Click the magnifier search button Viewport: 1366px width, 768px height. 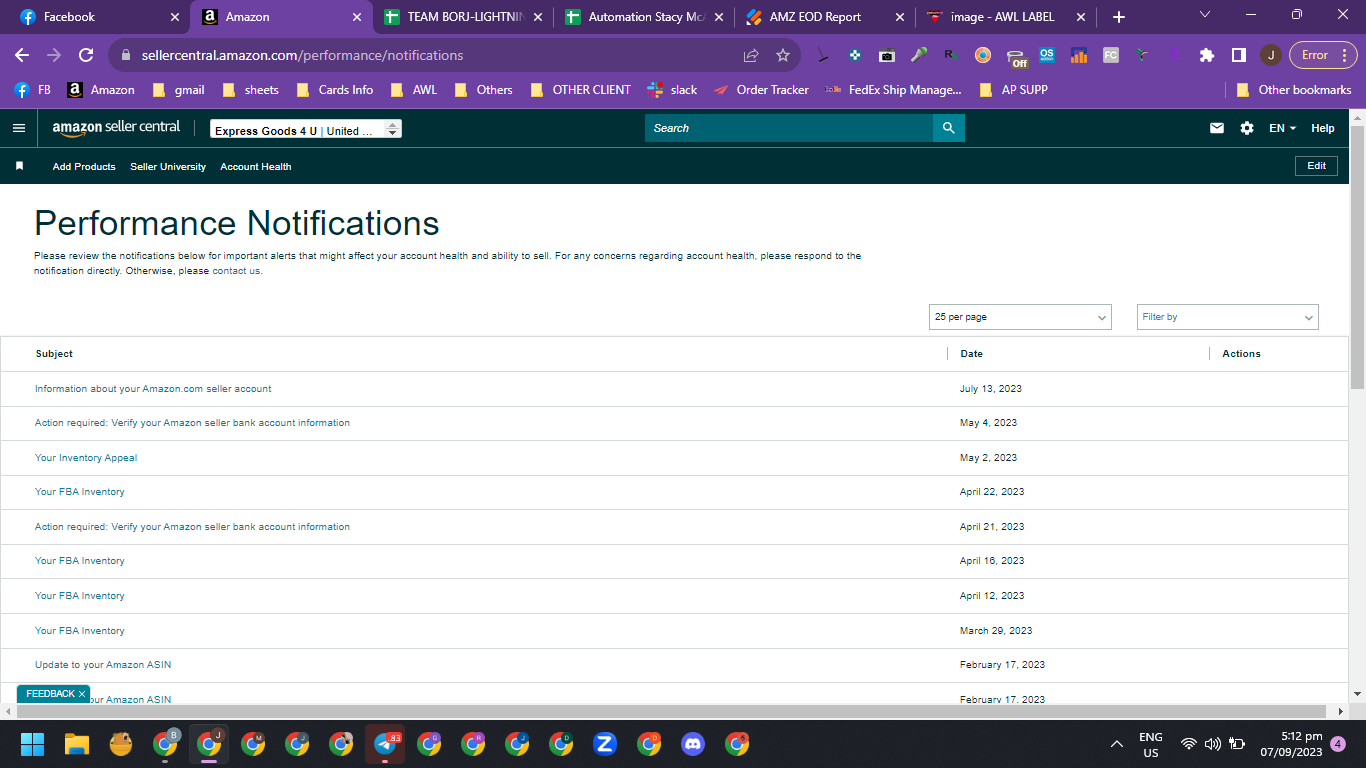[x=948, y=128]
